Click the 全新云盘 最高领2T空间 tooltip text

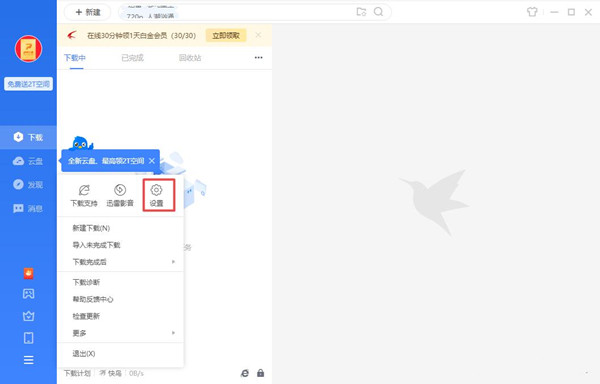tap(106, 161)
